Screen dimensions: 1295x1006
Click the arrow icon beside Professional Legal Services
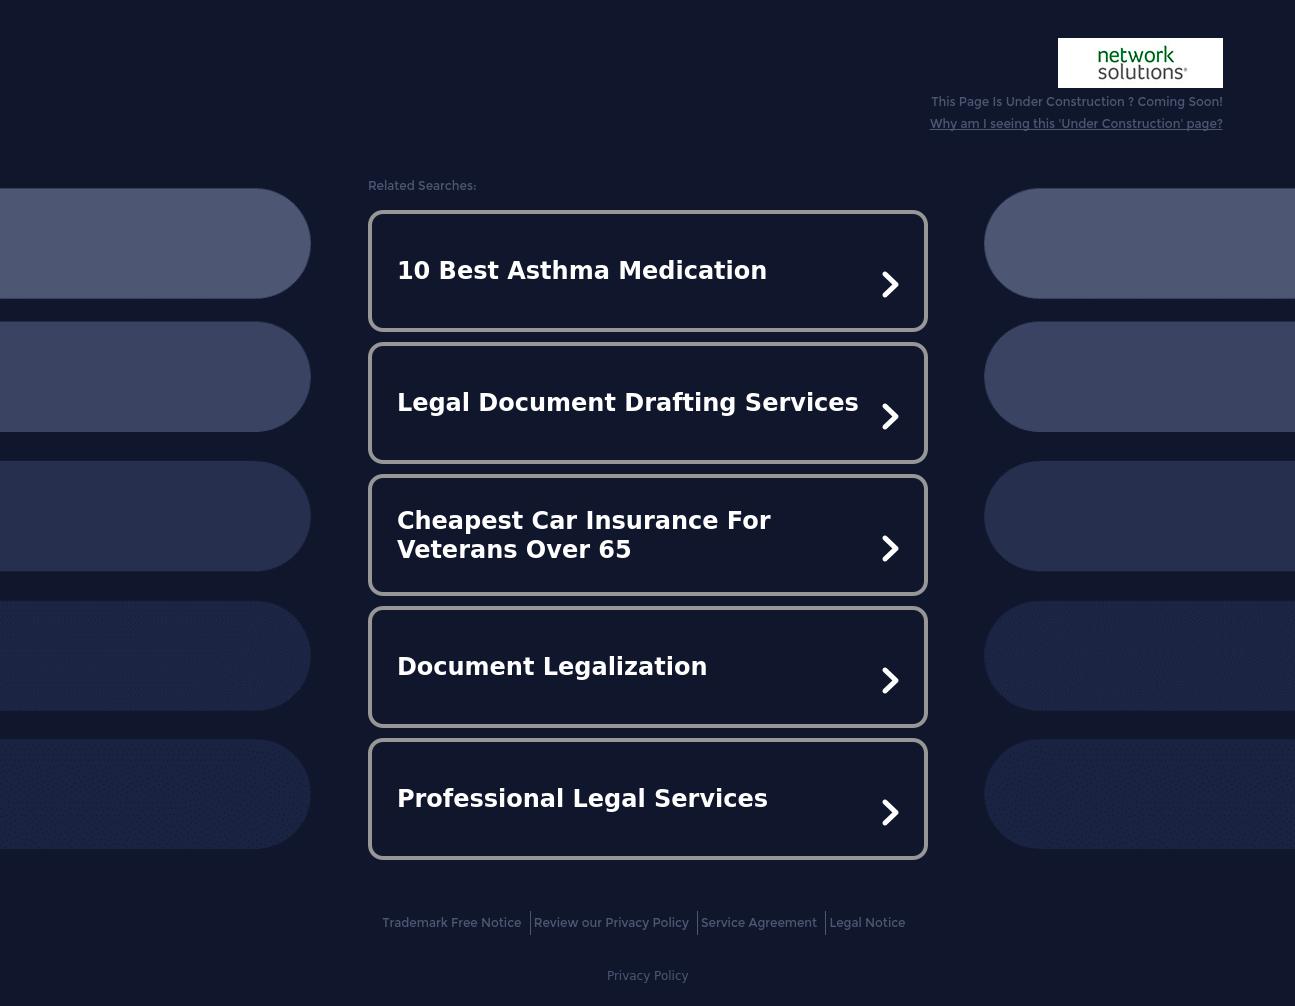click(889, 812)
